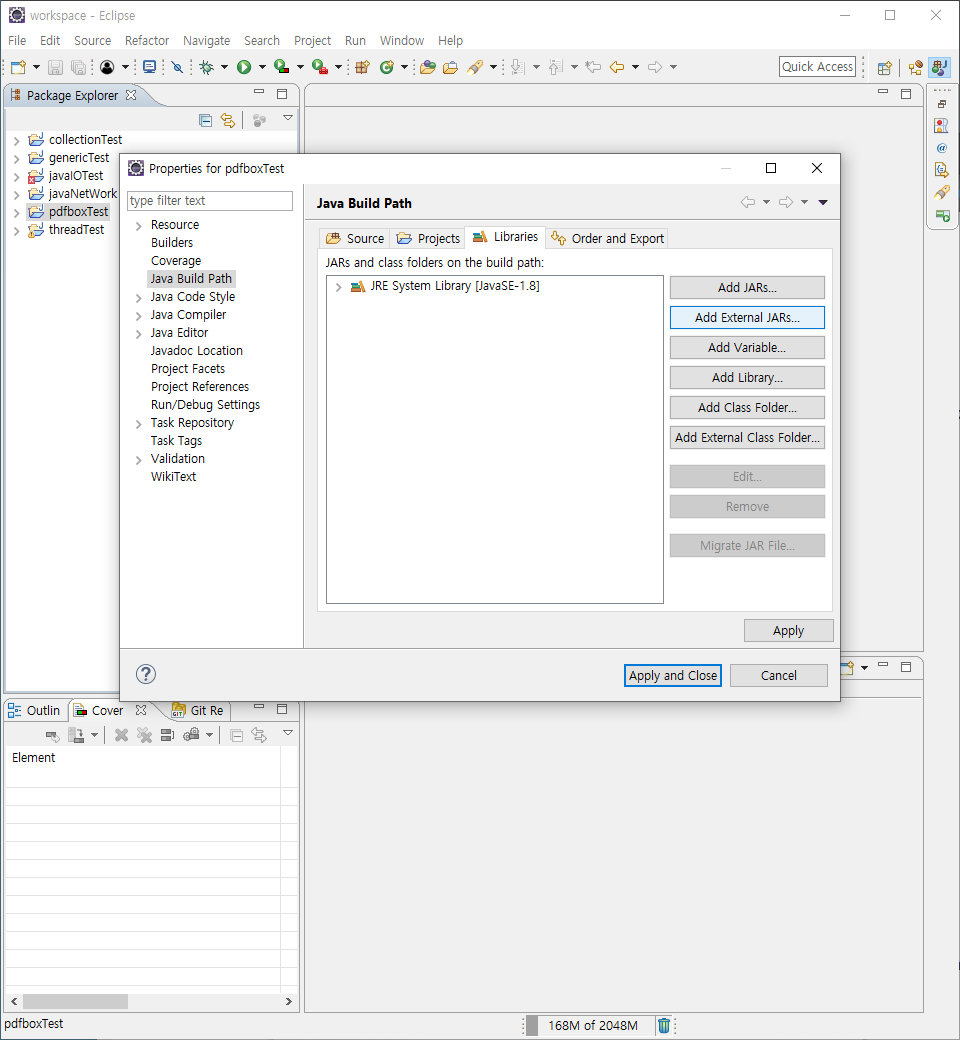Screen dimensions: 960x1040
Task: Expand the Resource properties category
Action: 139,226
